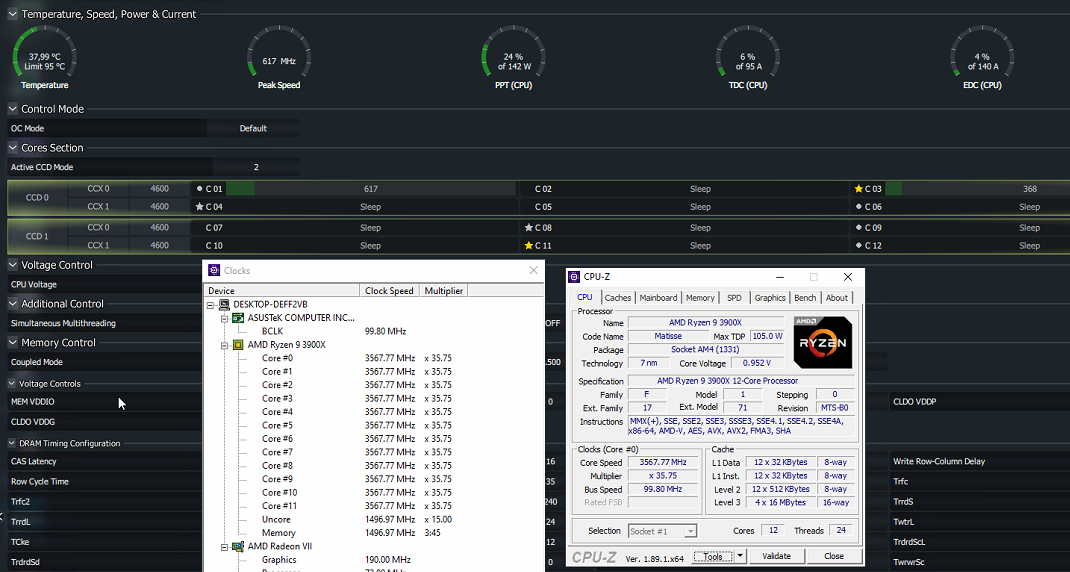
Task: Click the CCD 0 CCX 0 speed 4600
Action: 160,188
